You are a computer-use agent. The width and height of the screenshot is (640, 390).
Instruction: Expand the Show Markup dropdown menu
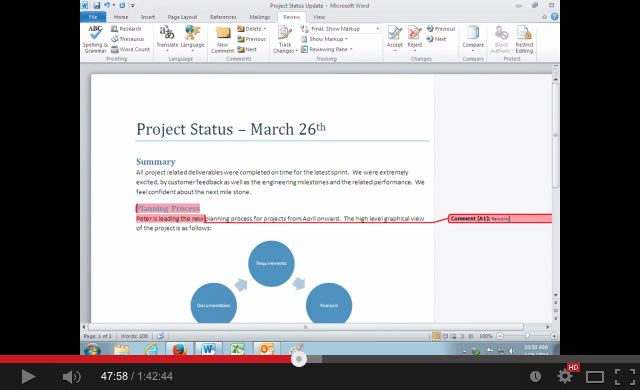click(x=325, y=39)
